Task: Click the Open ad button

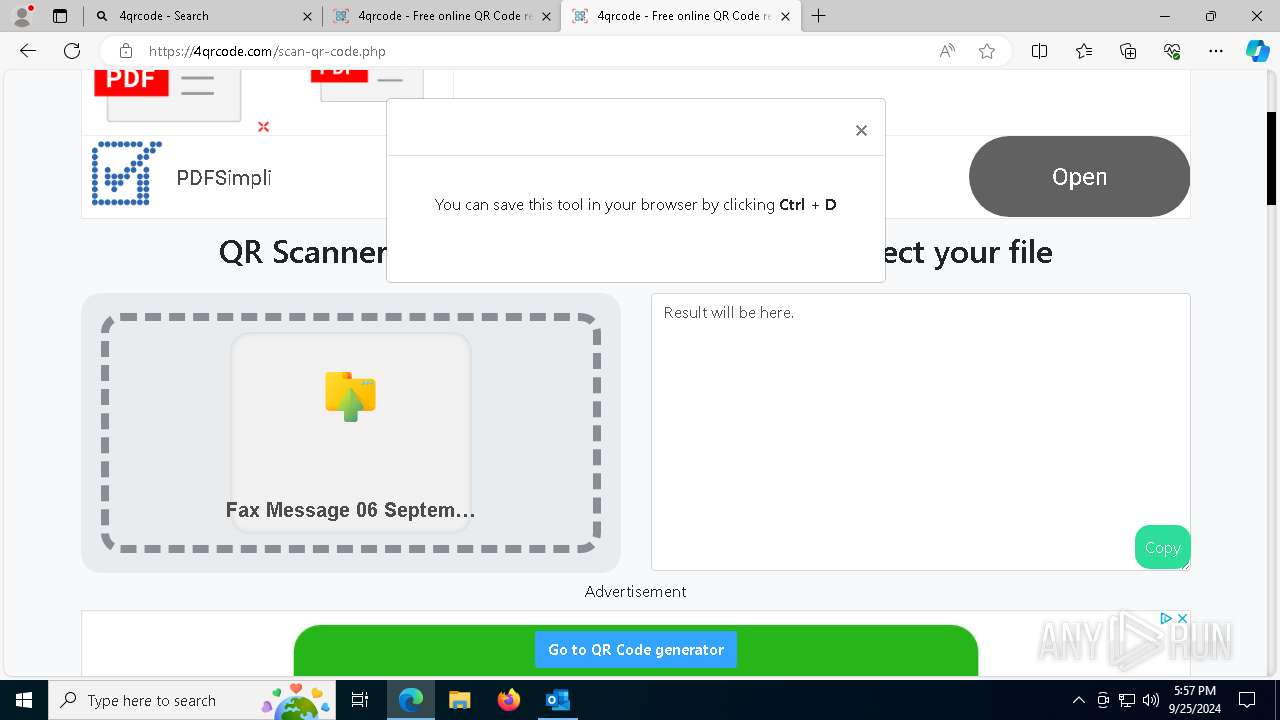Action: [1079, 177]
